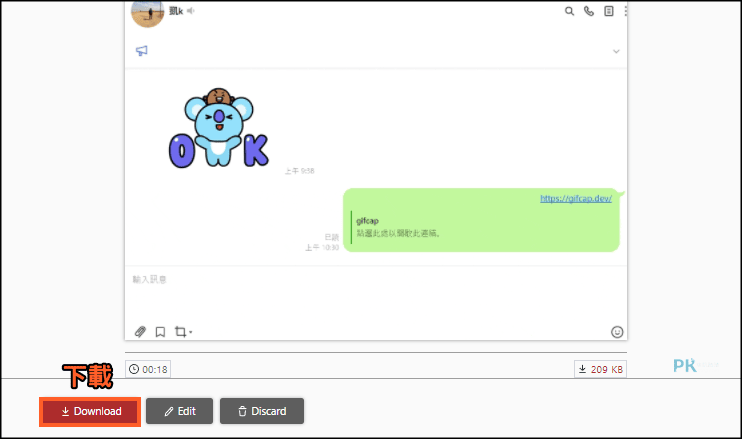Open the https://gifcap.dev/ link in chat
This screenshot has width=742, height=439.
(576, 198)
